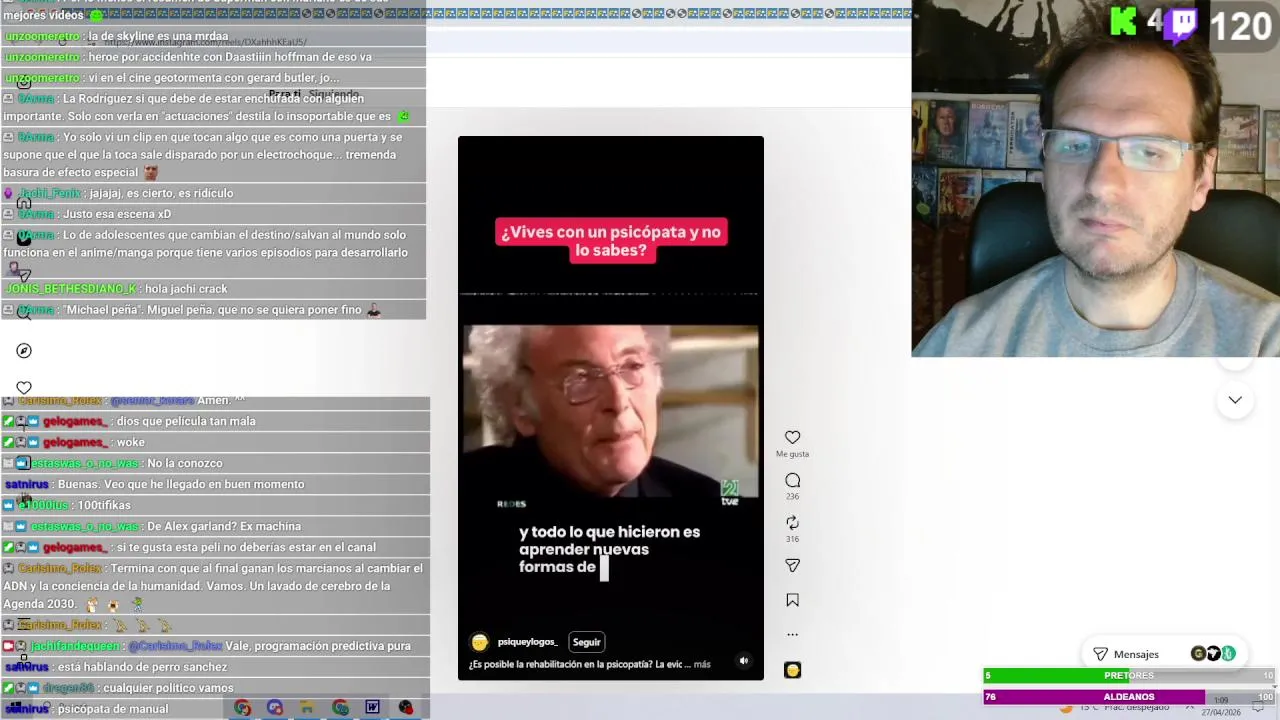Open Search magnifier icon in Instagram sidebar
The image size is (1280, 720).
pos(24,313)
